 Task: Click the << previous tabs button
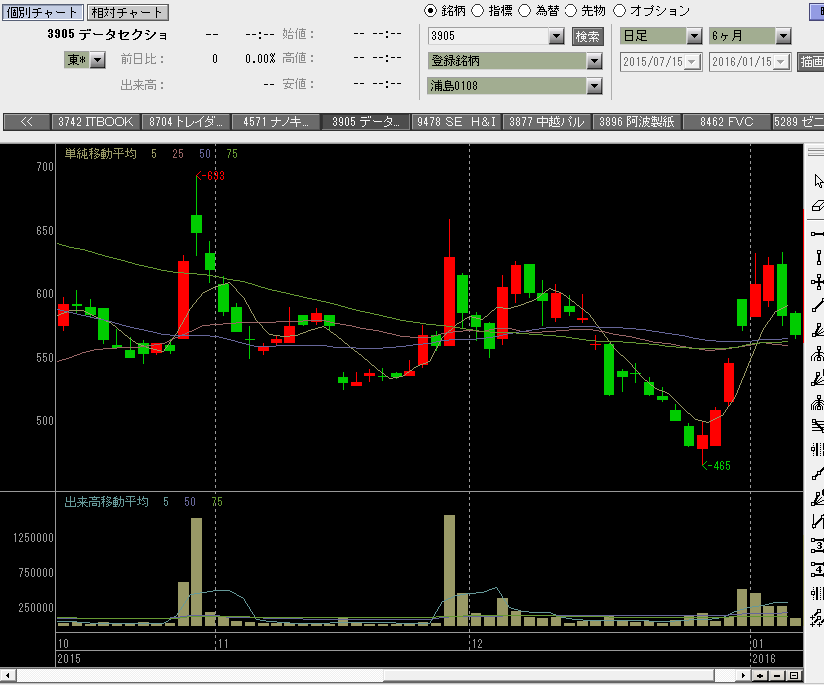pyautogui.click(x=26, y=122)
